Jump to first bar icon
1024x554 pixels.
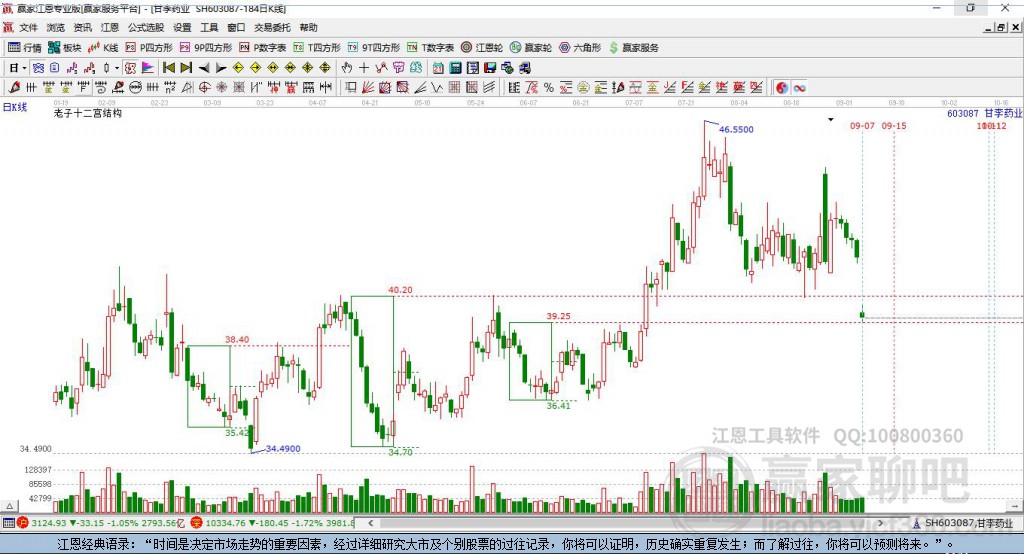click(x=169, y=68)
